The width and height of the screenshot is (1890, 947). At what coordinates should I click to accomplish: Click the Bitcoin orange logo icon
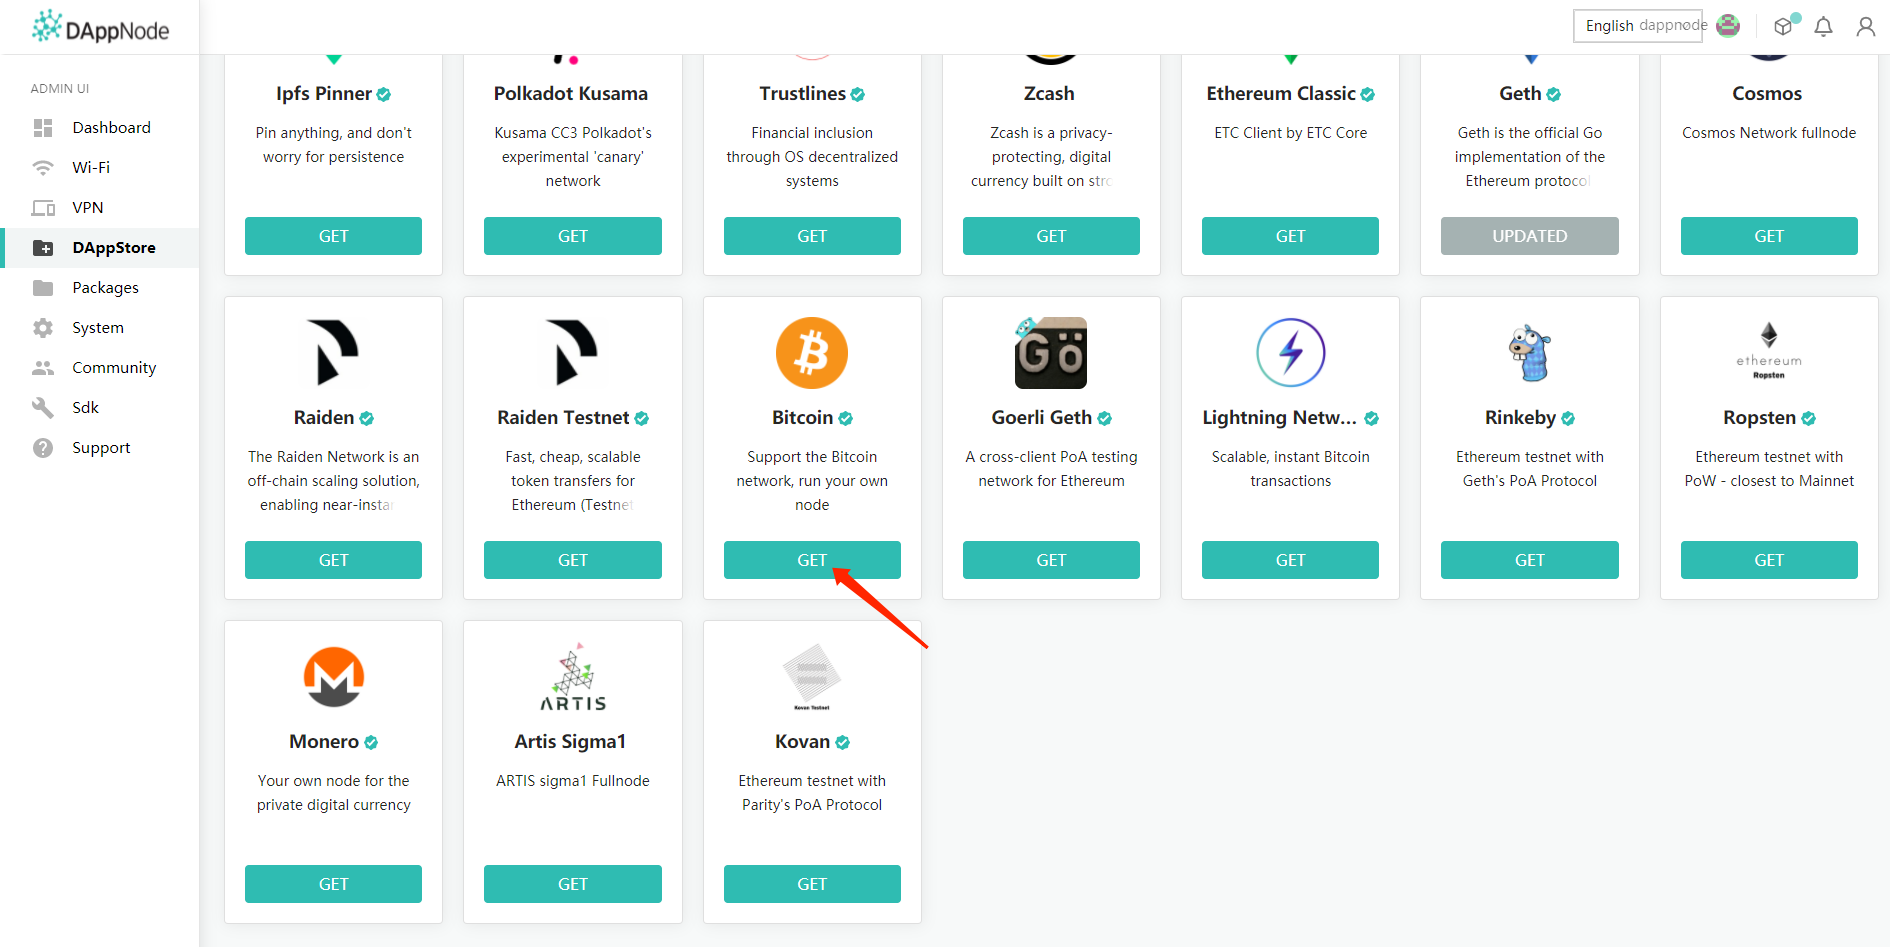pos(811,353)
